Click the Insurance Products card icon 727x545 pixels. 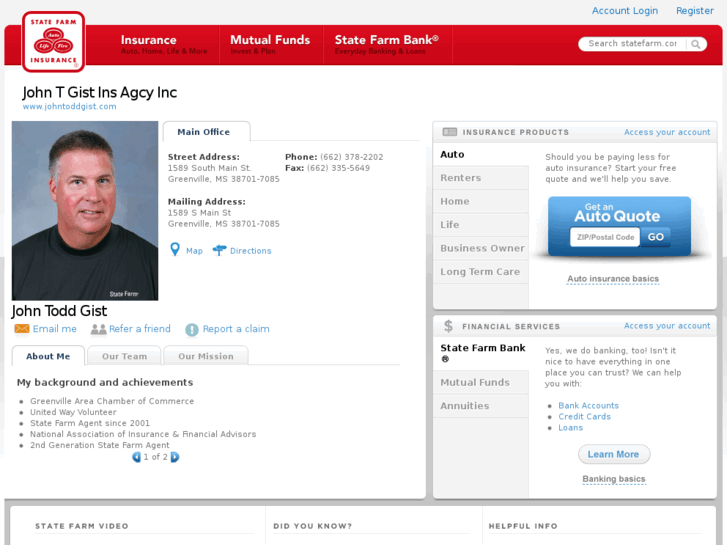(450, 132)
